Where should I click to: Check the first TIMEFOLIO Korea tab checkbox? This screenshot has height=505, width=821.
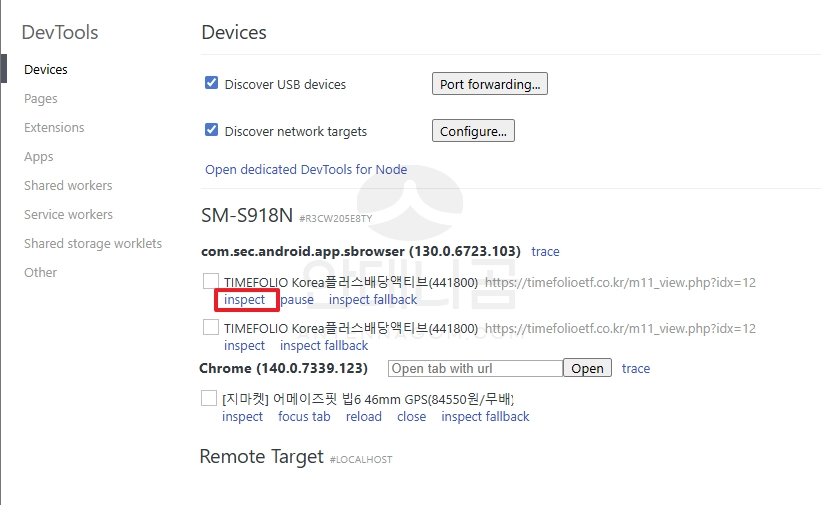(211, 281)
